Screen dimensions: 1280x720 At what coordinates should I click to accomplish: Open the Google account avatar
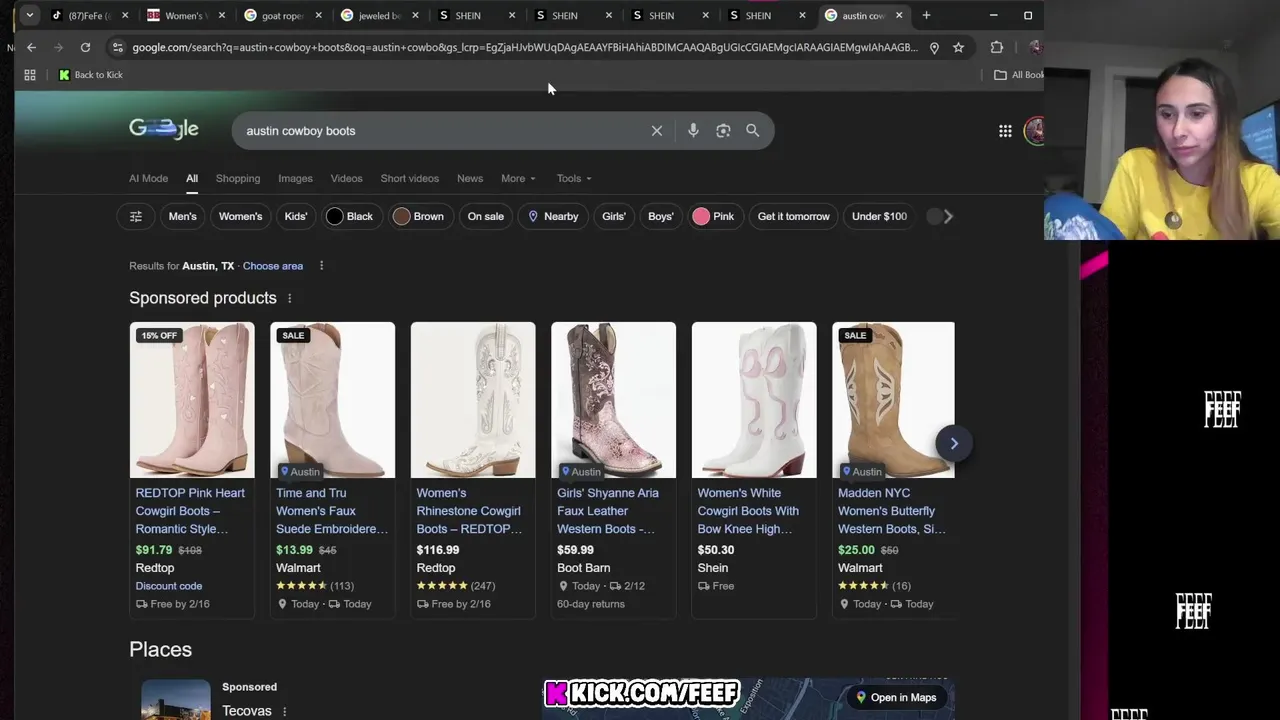1034,131
